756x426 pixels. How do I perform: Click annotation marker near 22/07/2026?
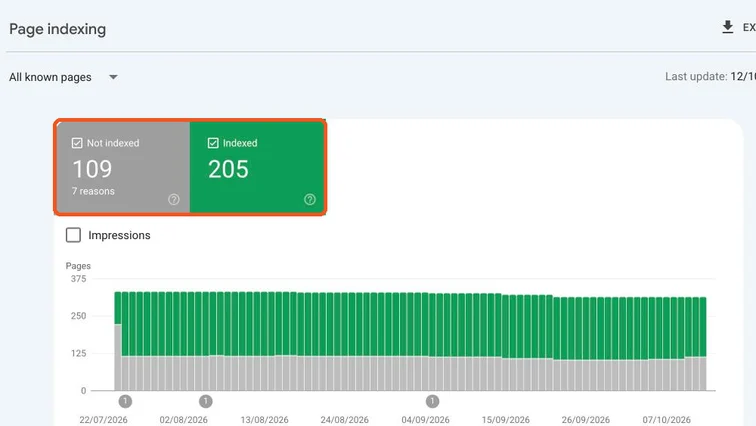point(125,401)
